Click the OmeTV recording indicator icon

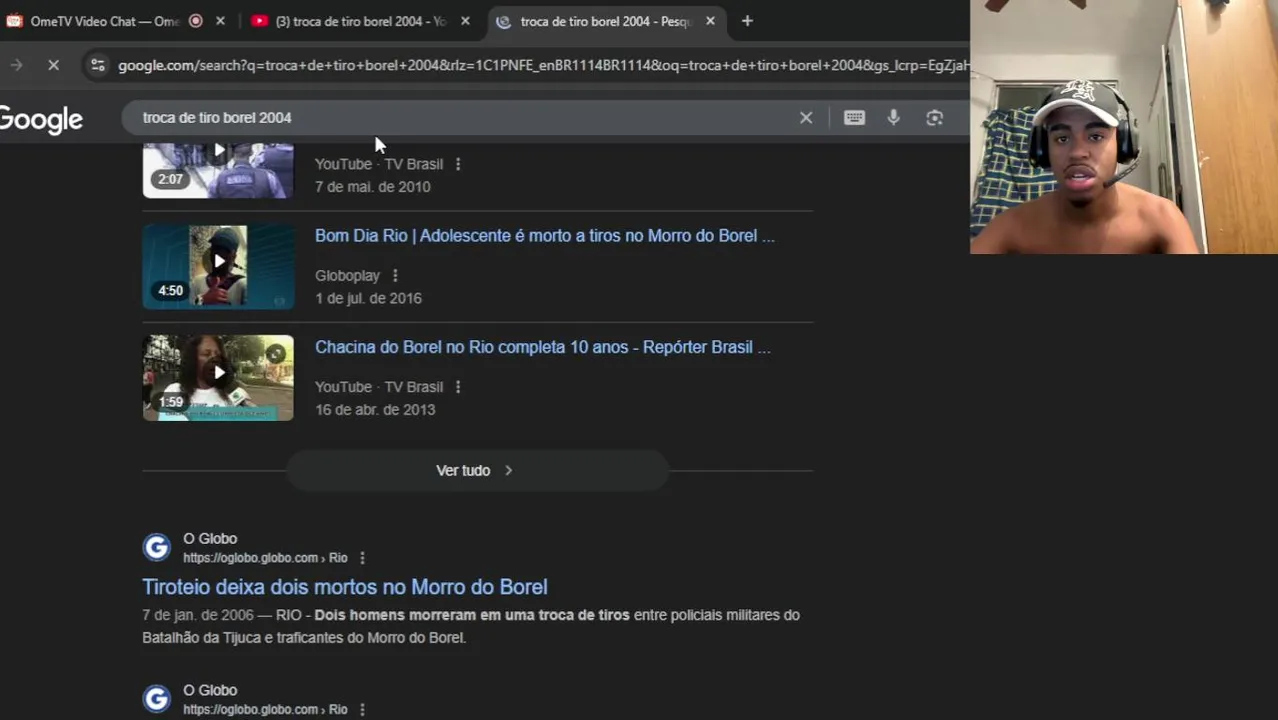click(196, 21)
